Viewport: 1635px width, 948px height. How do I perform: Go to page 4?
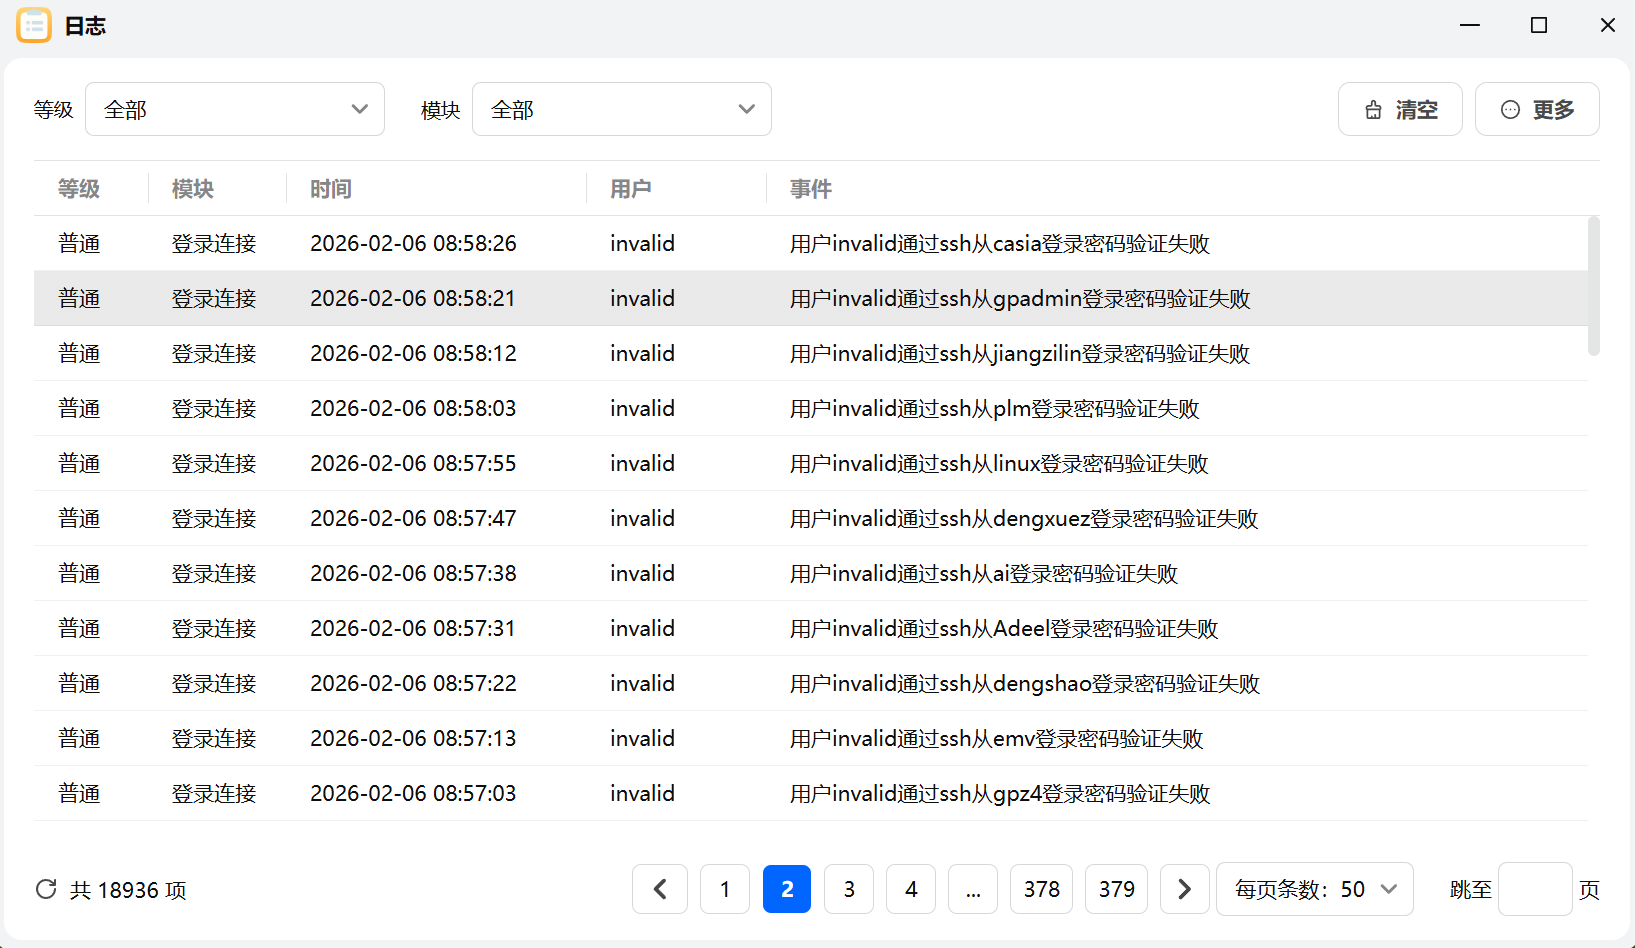[911, 889]
